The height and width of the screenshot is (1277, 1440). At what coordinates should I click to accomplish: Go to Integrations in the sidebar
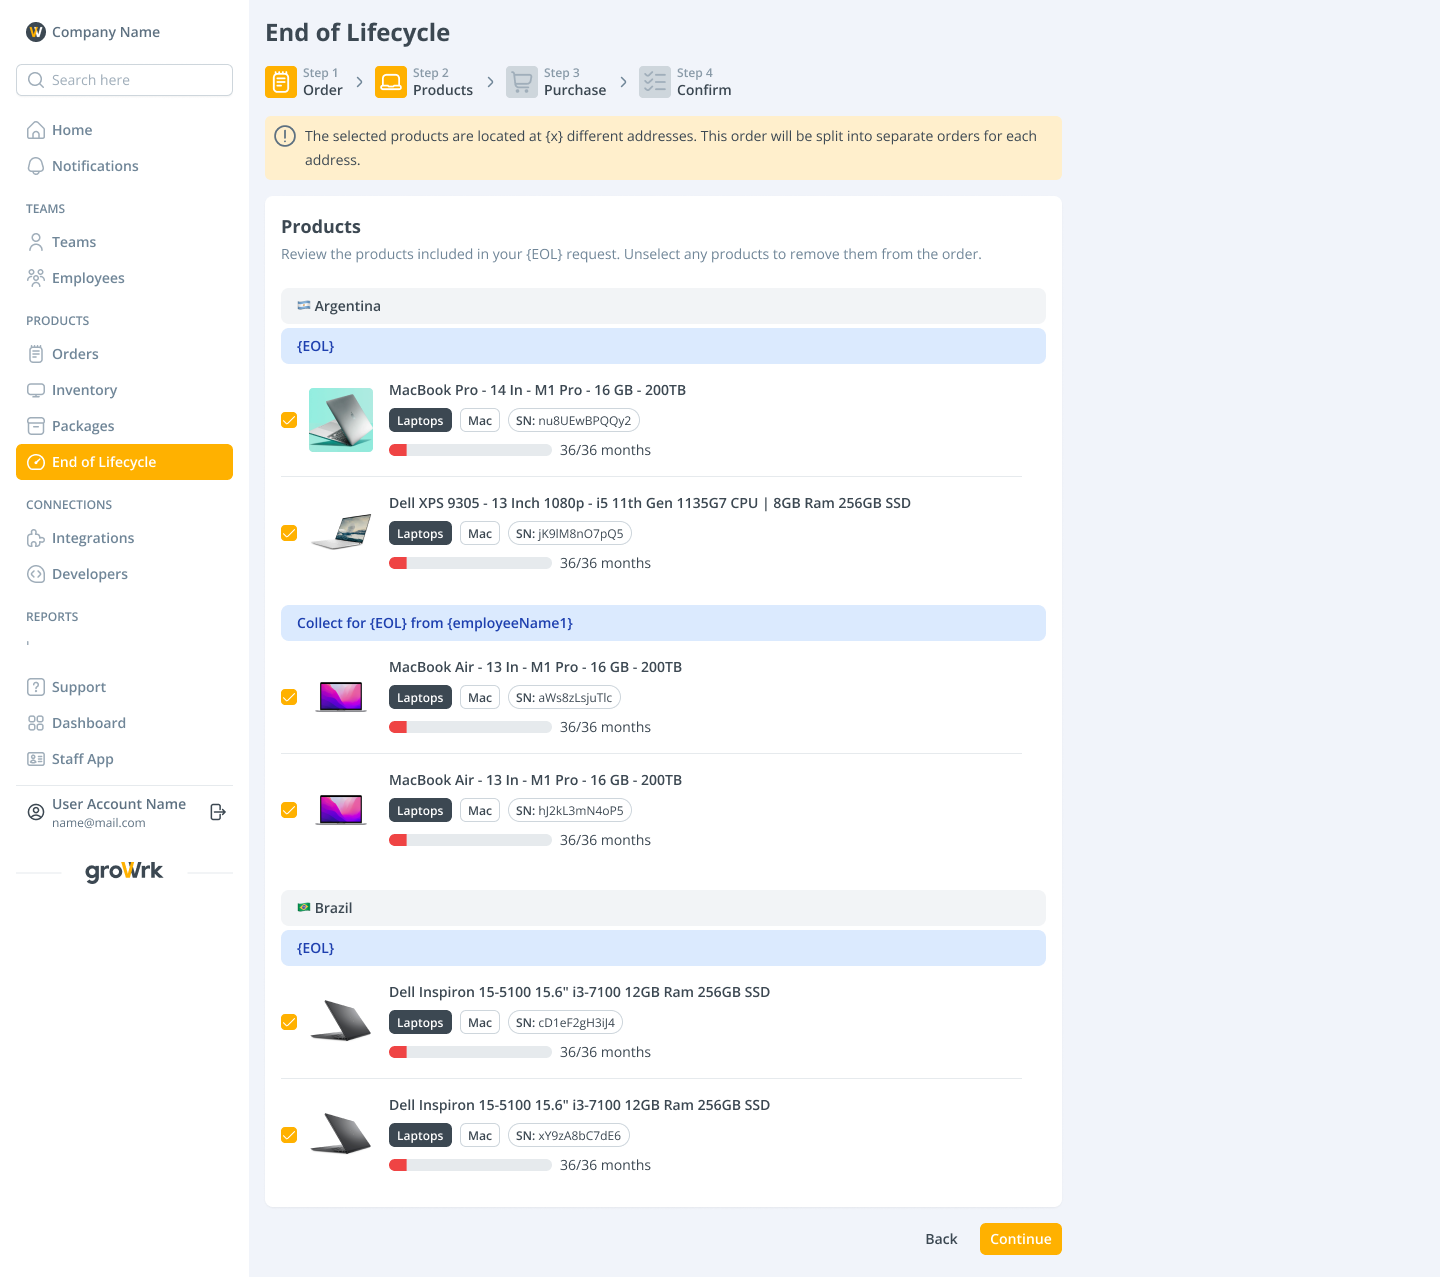tap(92, 538)
